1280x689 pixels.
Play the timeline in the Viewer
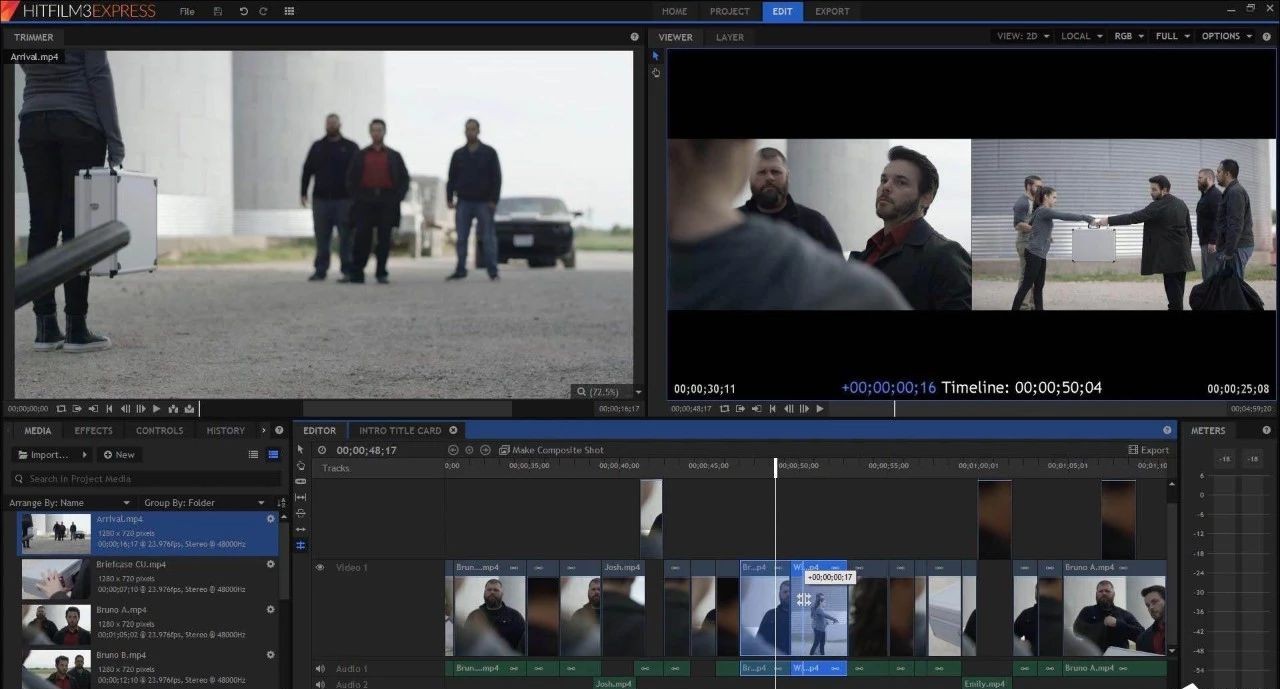(820, 409)
